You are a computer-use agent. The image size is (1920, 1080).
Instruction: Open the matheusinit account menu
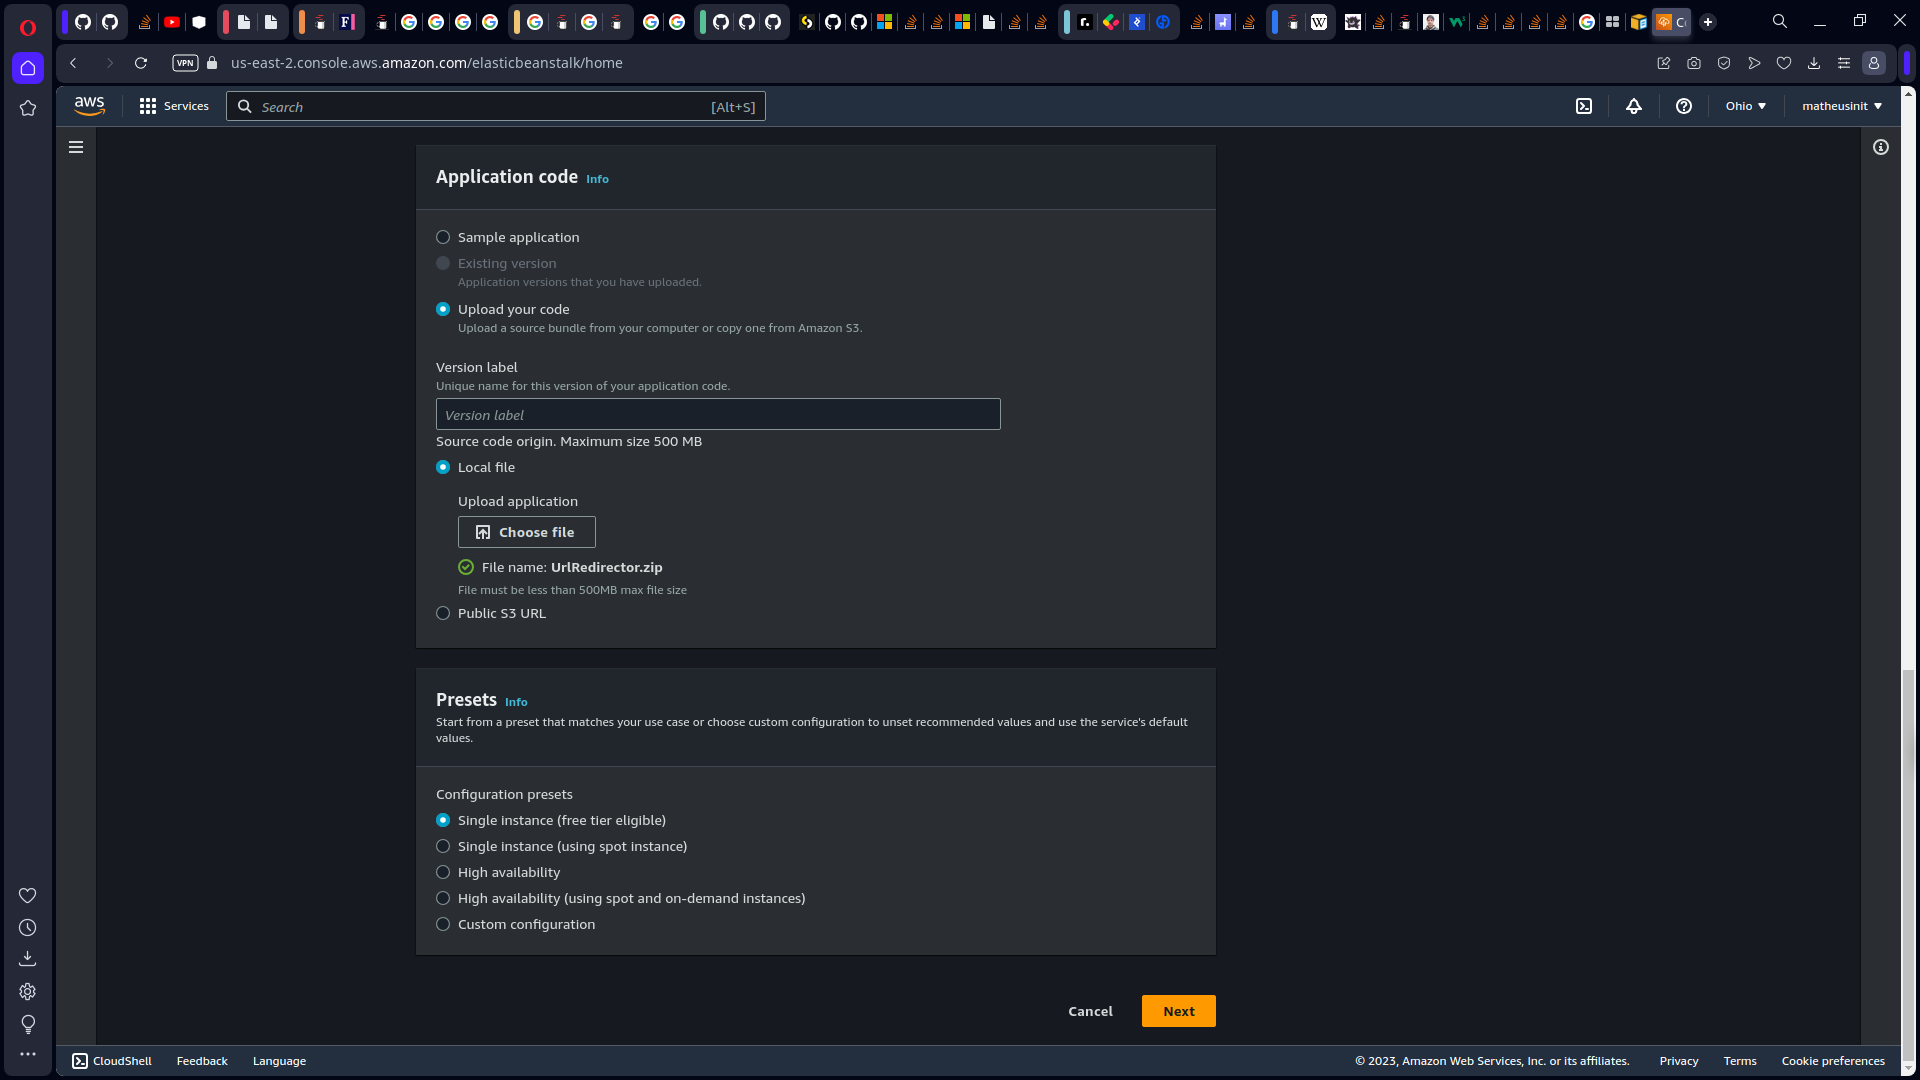pyautogui.click(x=1841, y=106)
